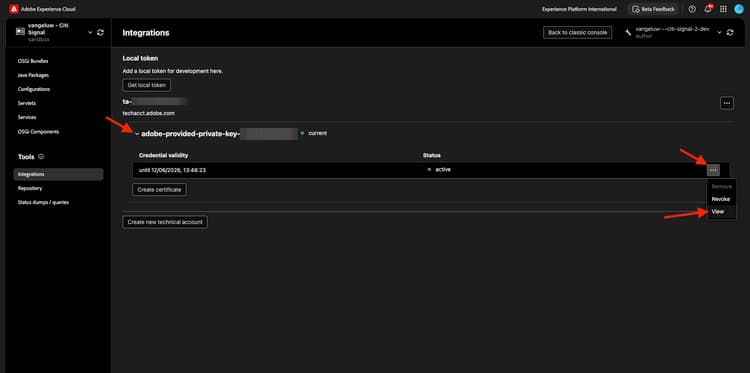
Task: Open the app switcher grid icon
Action: pos(723,9)
